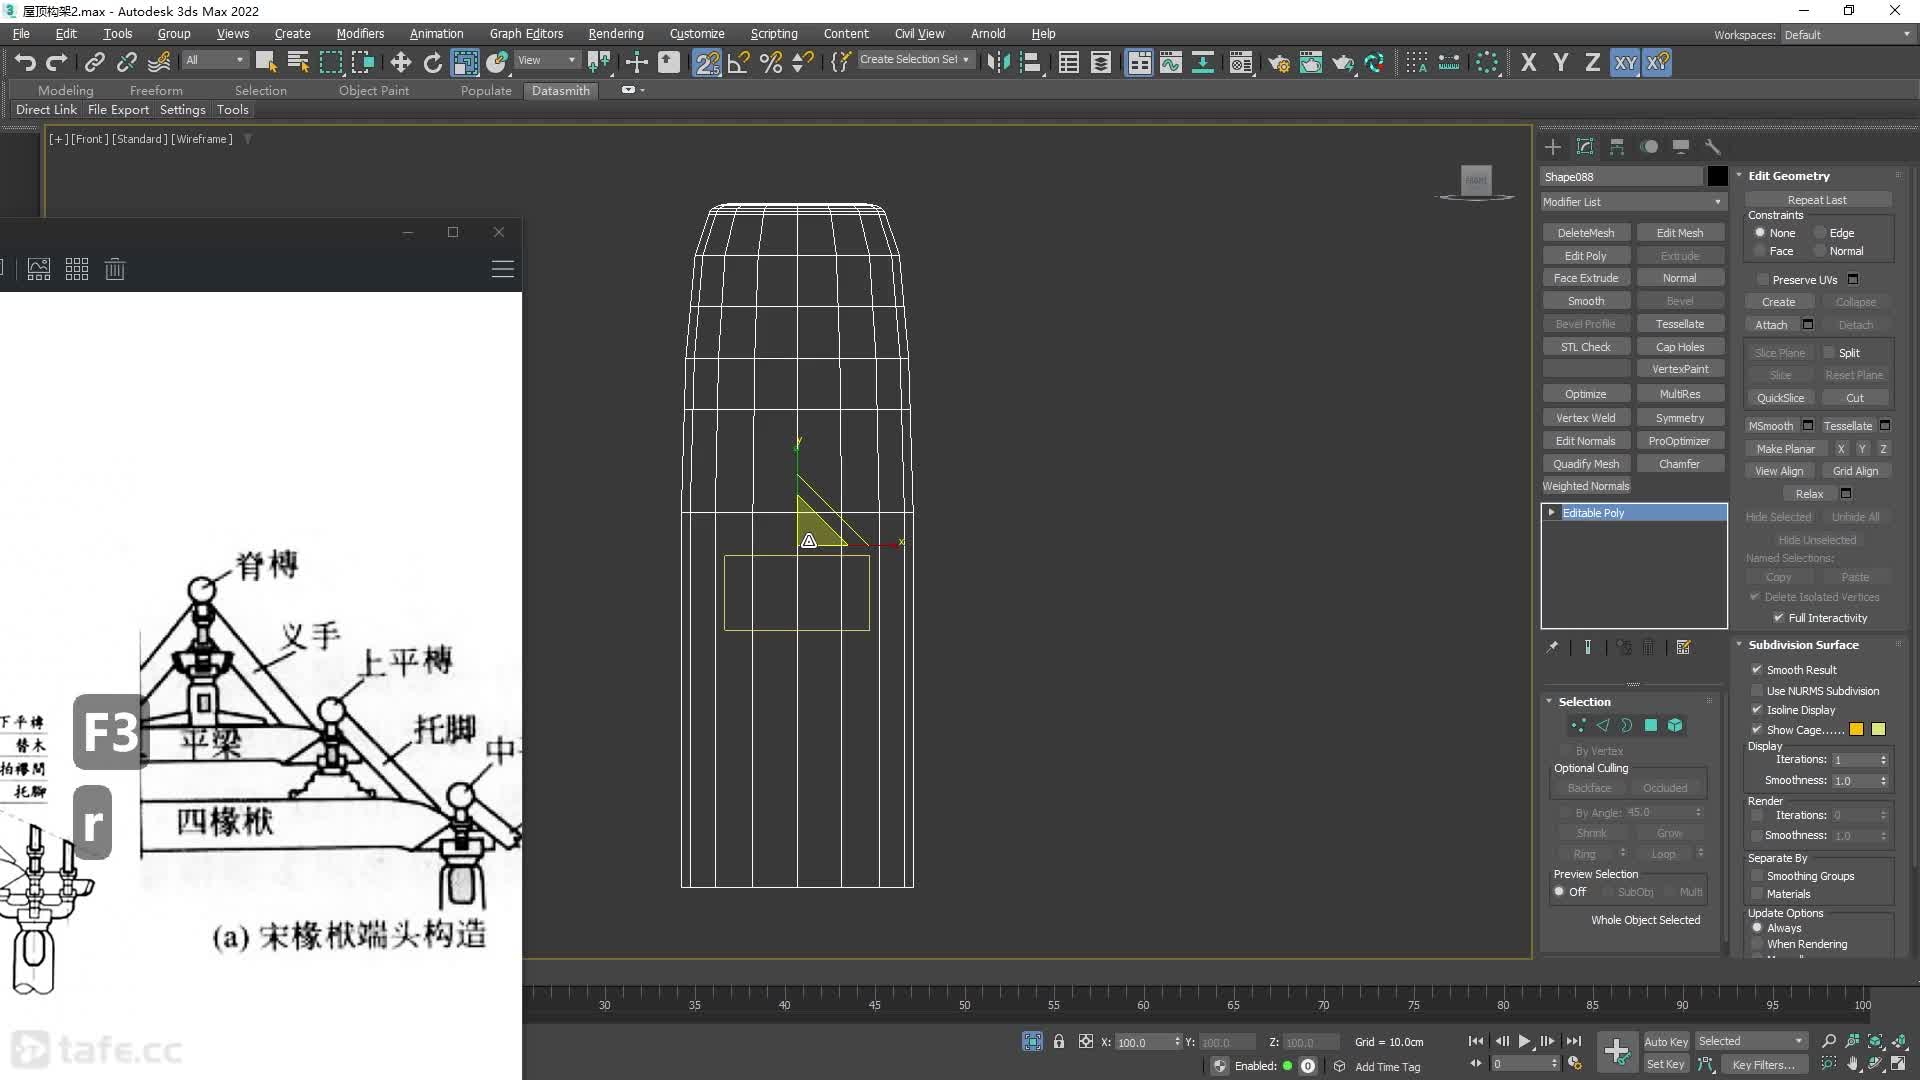Select Vertex sub-object level
This screenshot has width=1920, height=1080.
(x=1578, y=725)
